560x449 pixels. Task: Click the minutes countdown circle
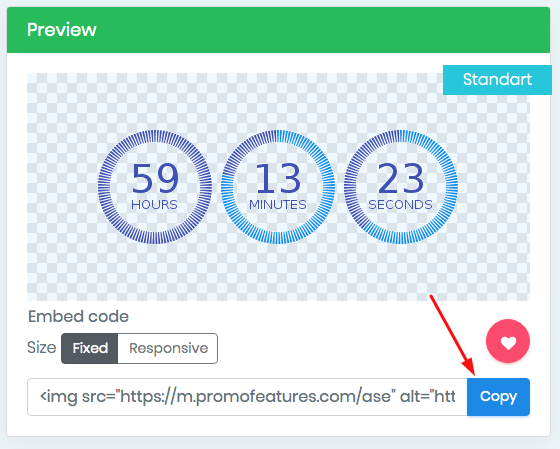[278, 187]
